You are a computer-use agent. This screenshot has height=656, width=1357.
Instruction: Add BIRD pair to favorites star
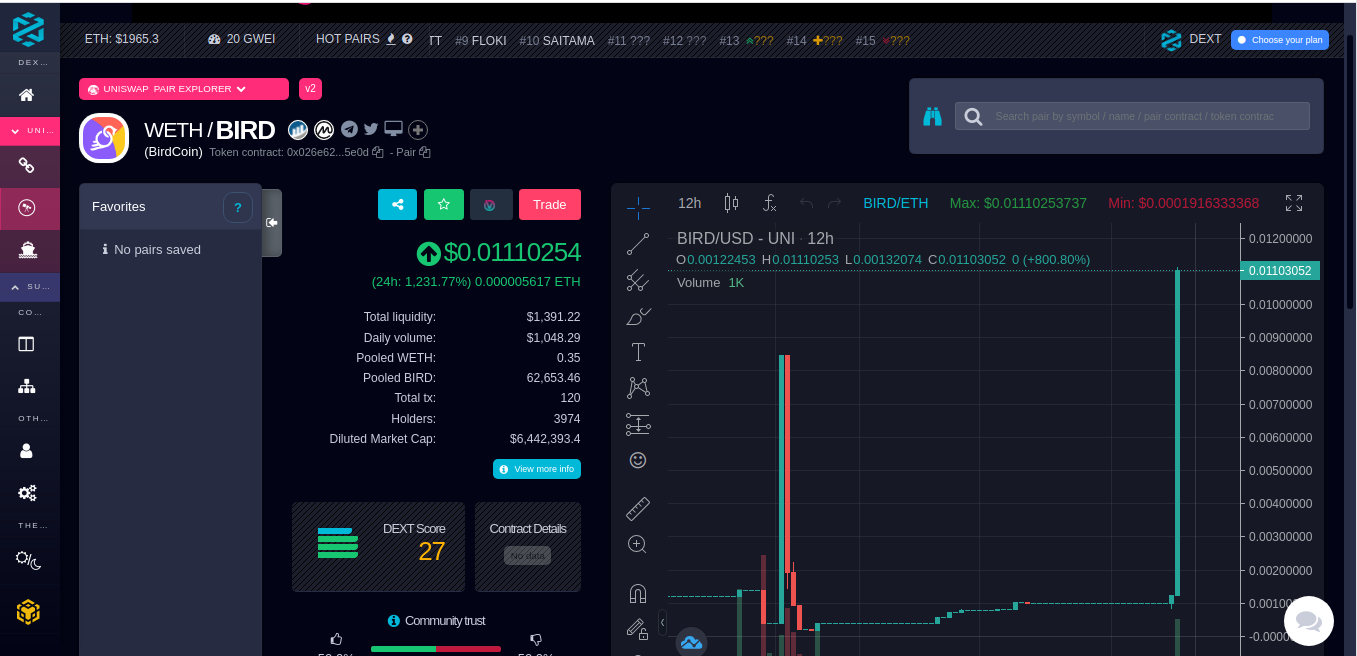[444, 204]
